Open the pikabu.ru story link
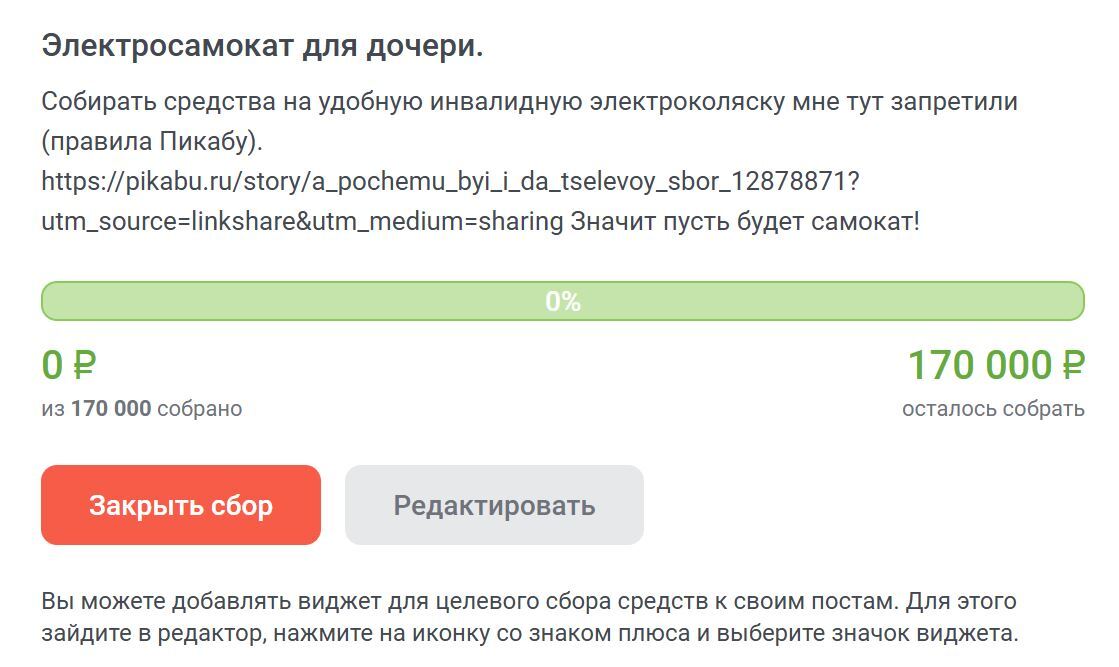This screenshot has height=667, width=1119. click(450, 182)
